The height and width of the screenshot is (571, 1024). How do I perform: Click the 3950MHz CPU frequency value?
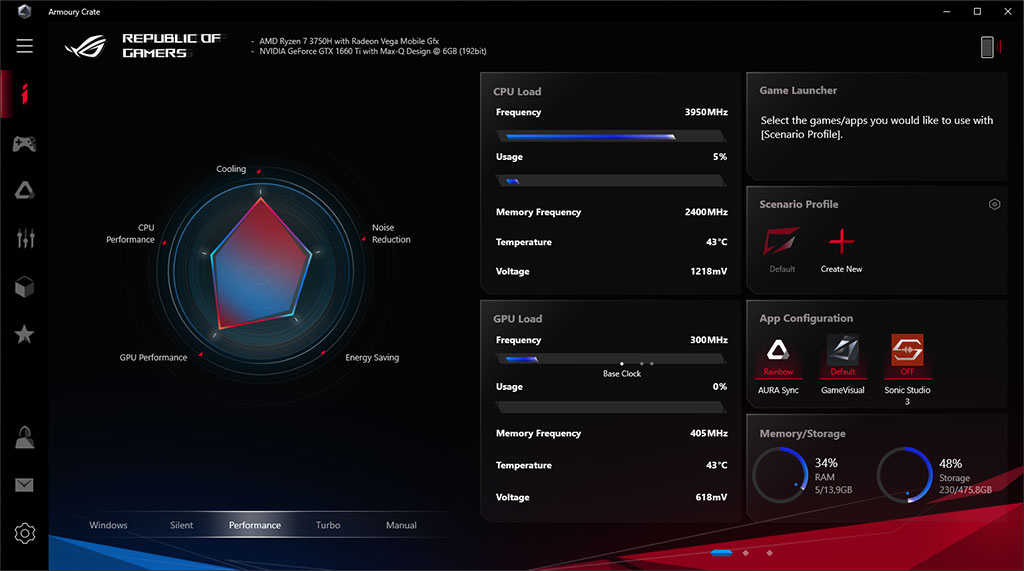point(706,112)
